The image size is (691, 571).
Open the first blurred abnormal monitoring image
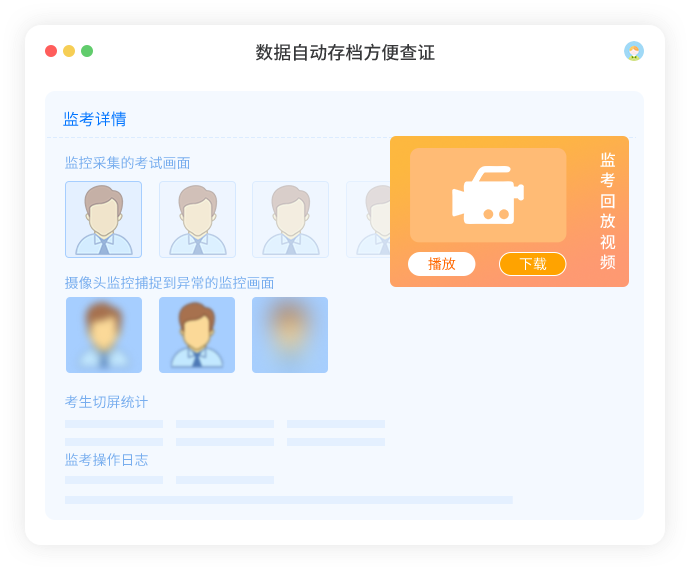[104, 335]
